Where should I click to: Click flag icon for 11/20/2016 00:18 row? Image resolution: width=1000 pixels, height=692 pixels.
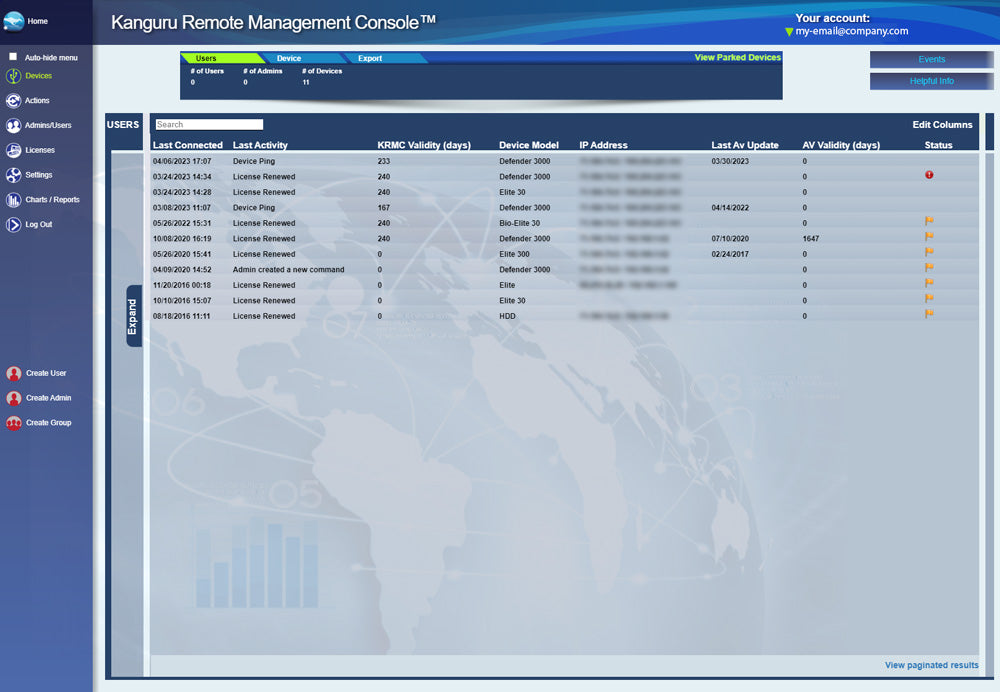point(929,283)
